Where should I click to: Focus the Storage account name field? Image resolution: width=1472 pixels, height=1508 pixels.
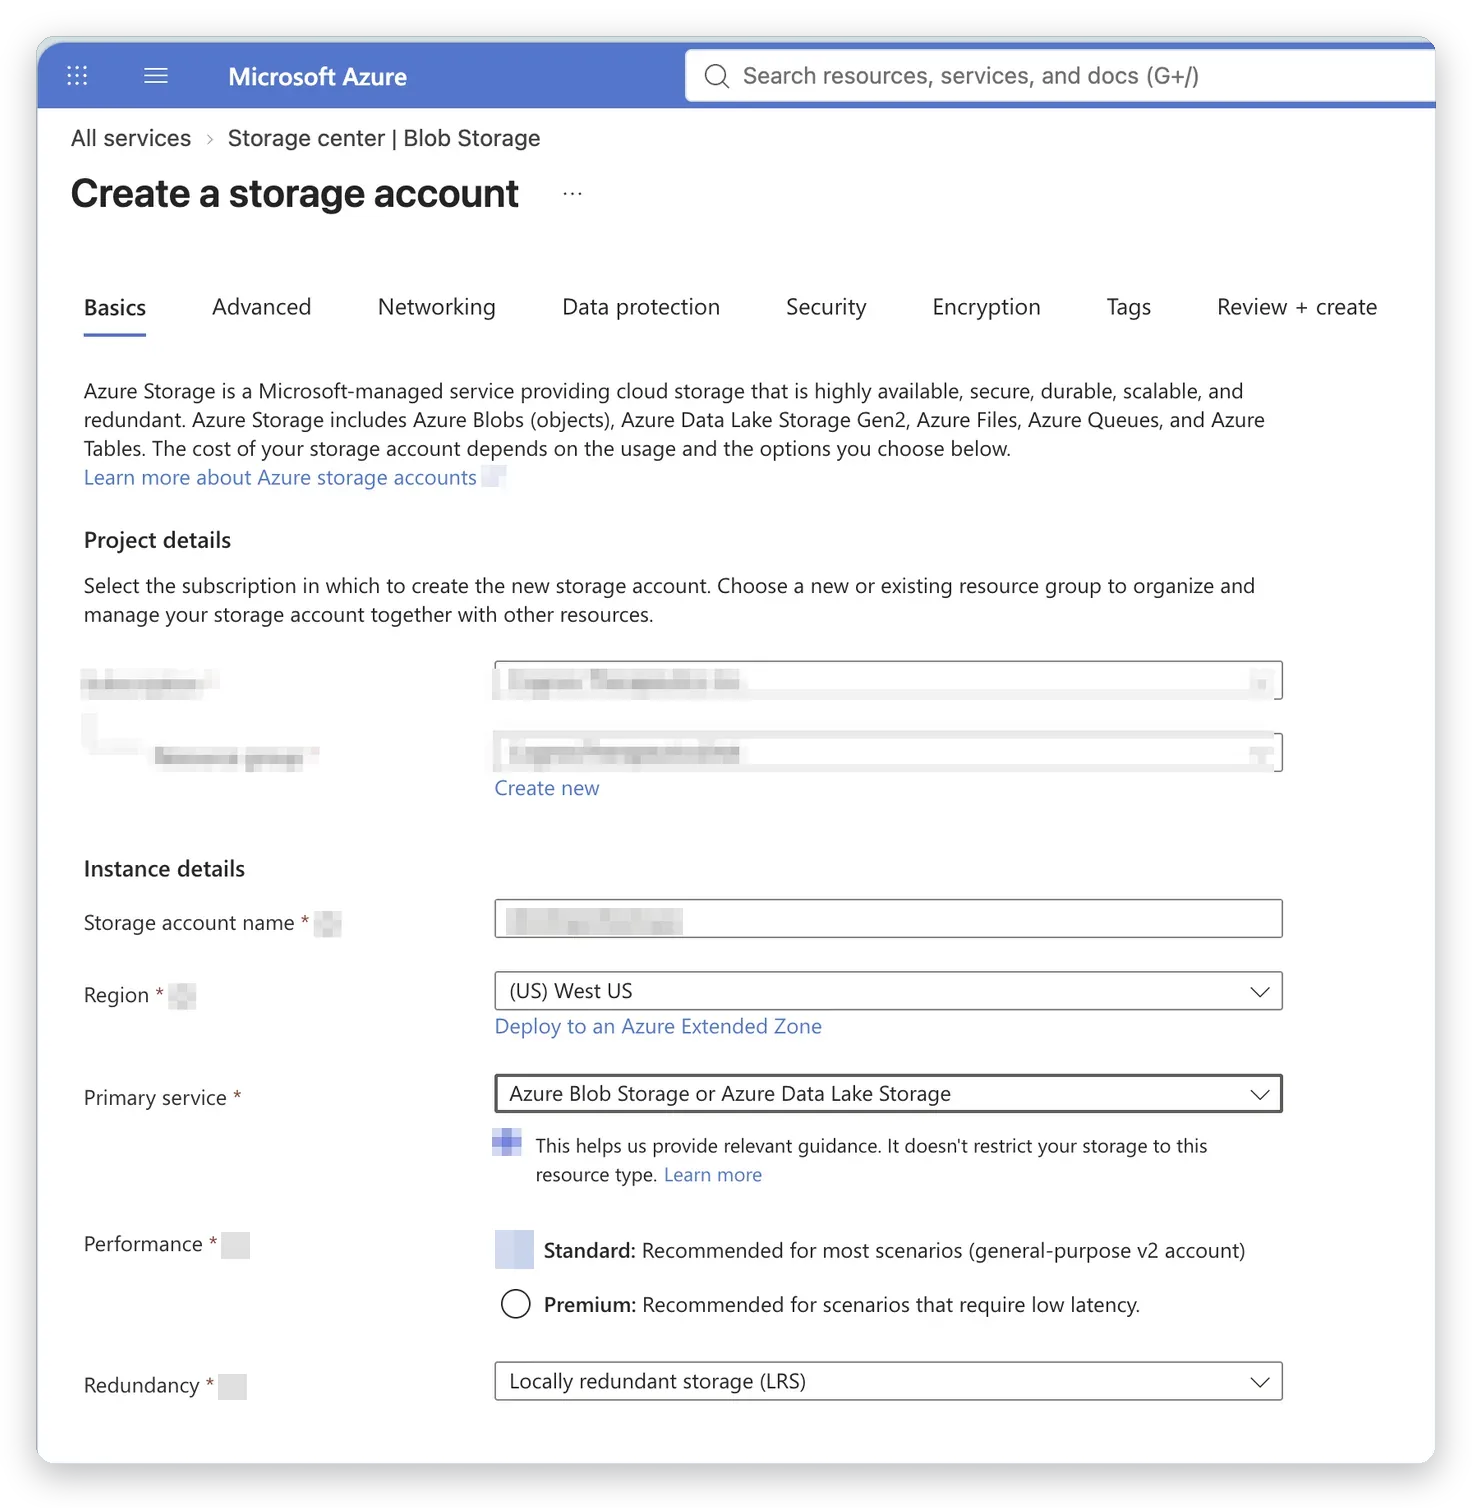[888, 919]
